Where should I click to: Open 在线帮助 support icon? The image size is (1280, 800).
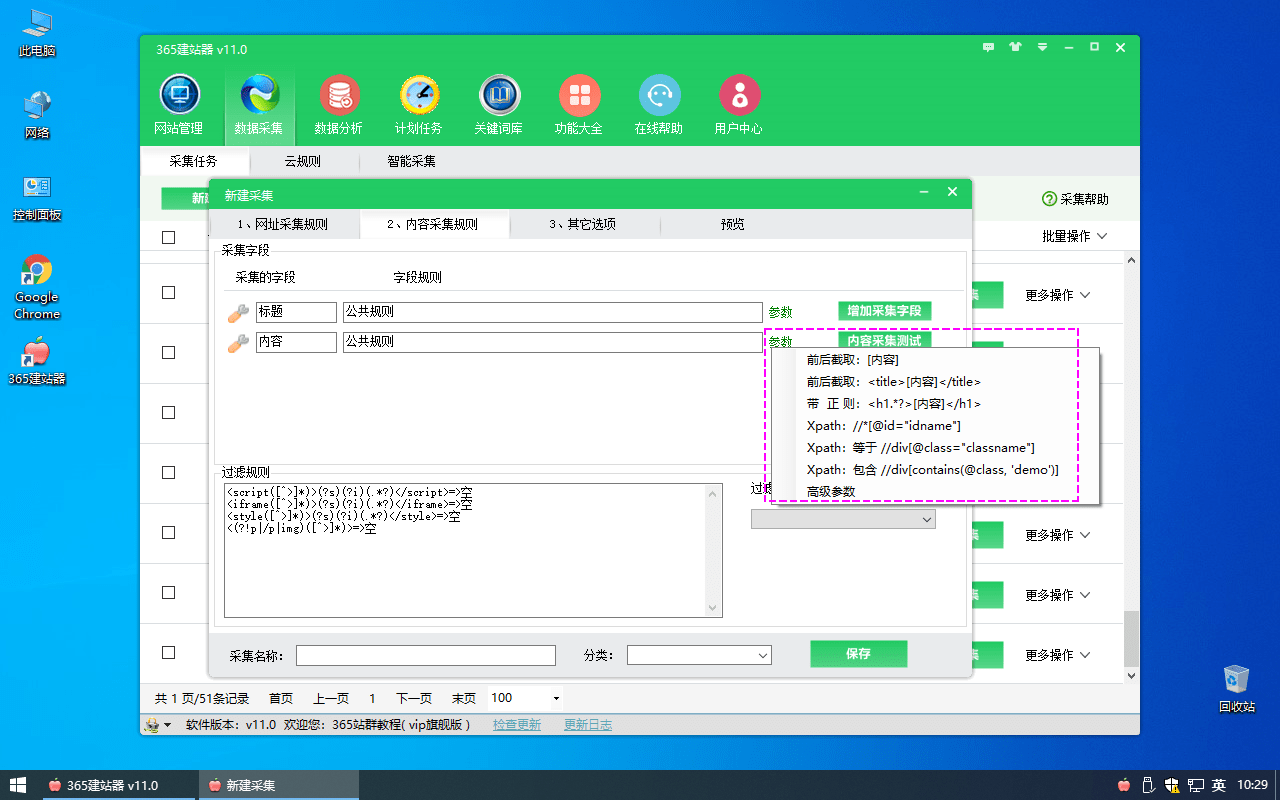[x=659, y=105]
